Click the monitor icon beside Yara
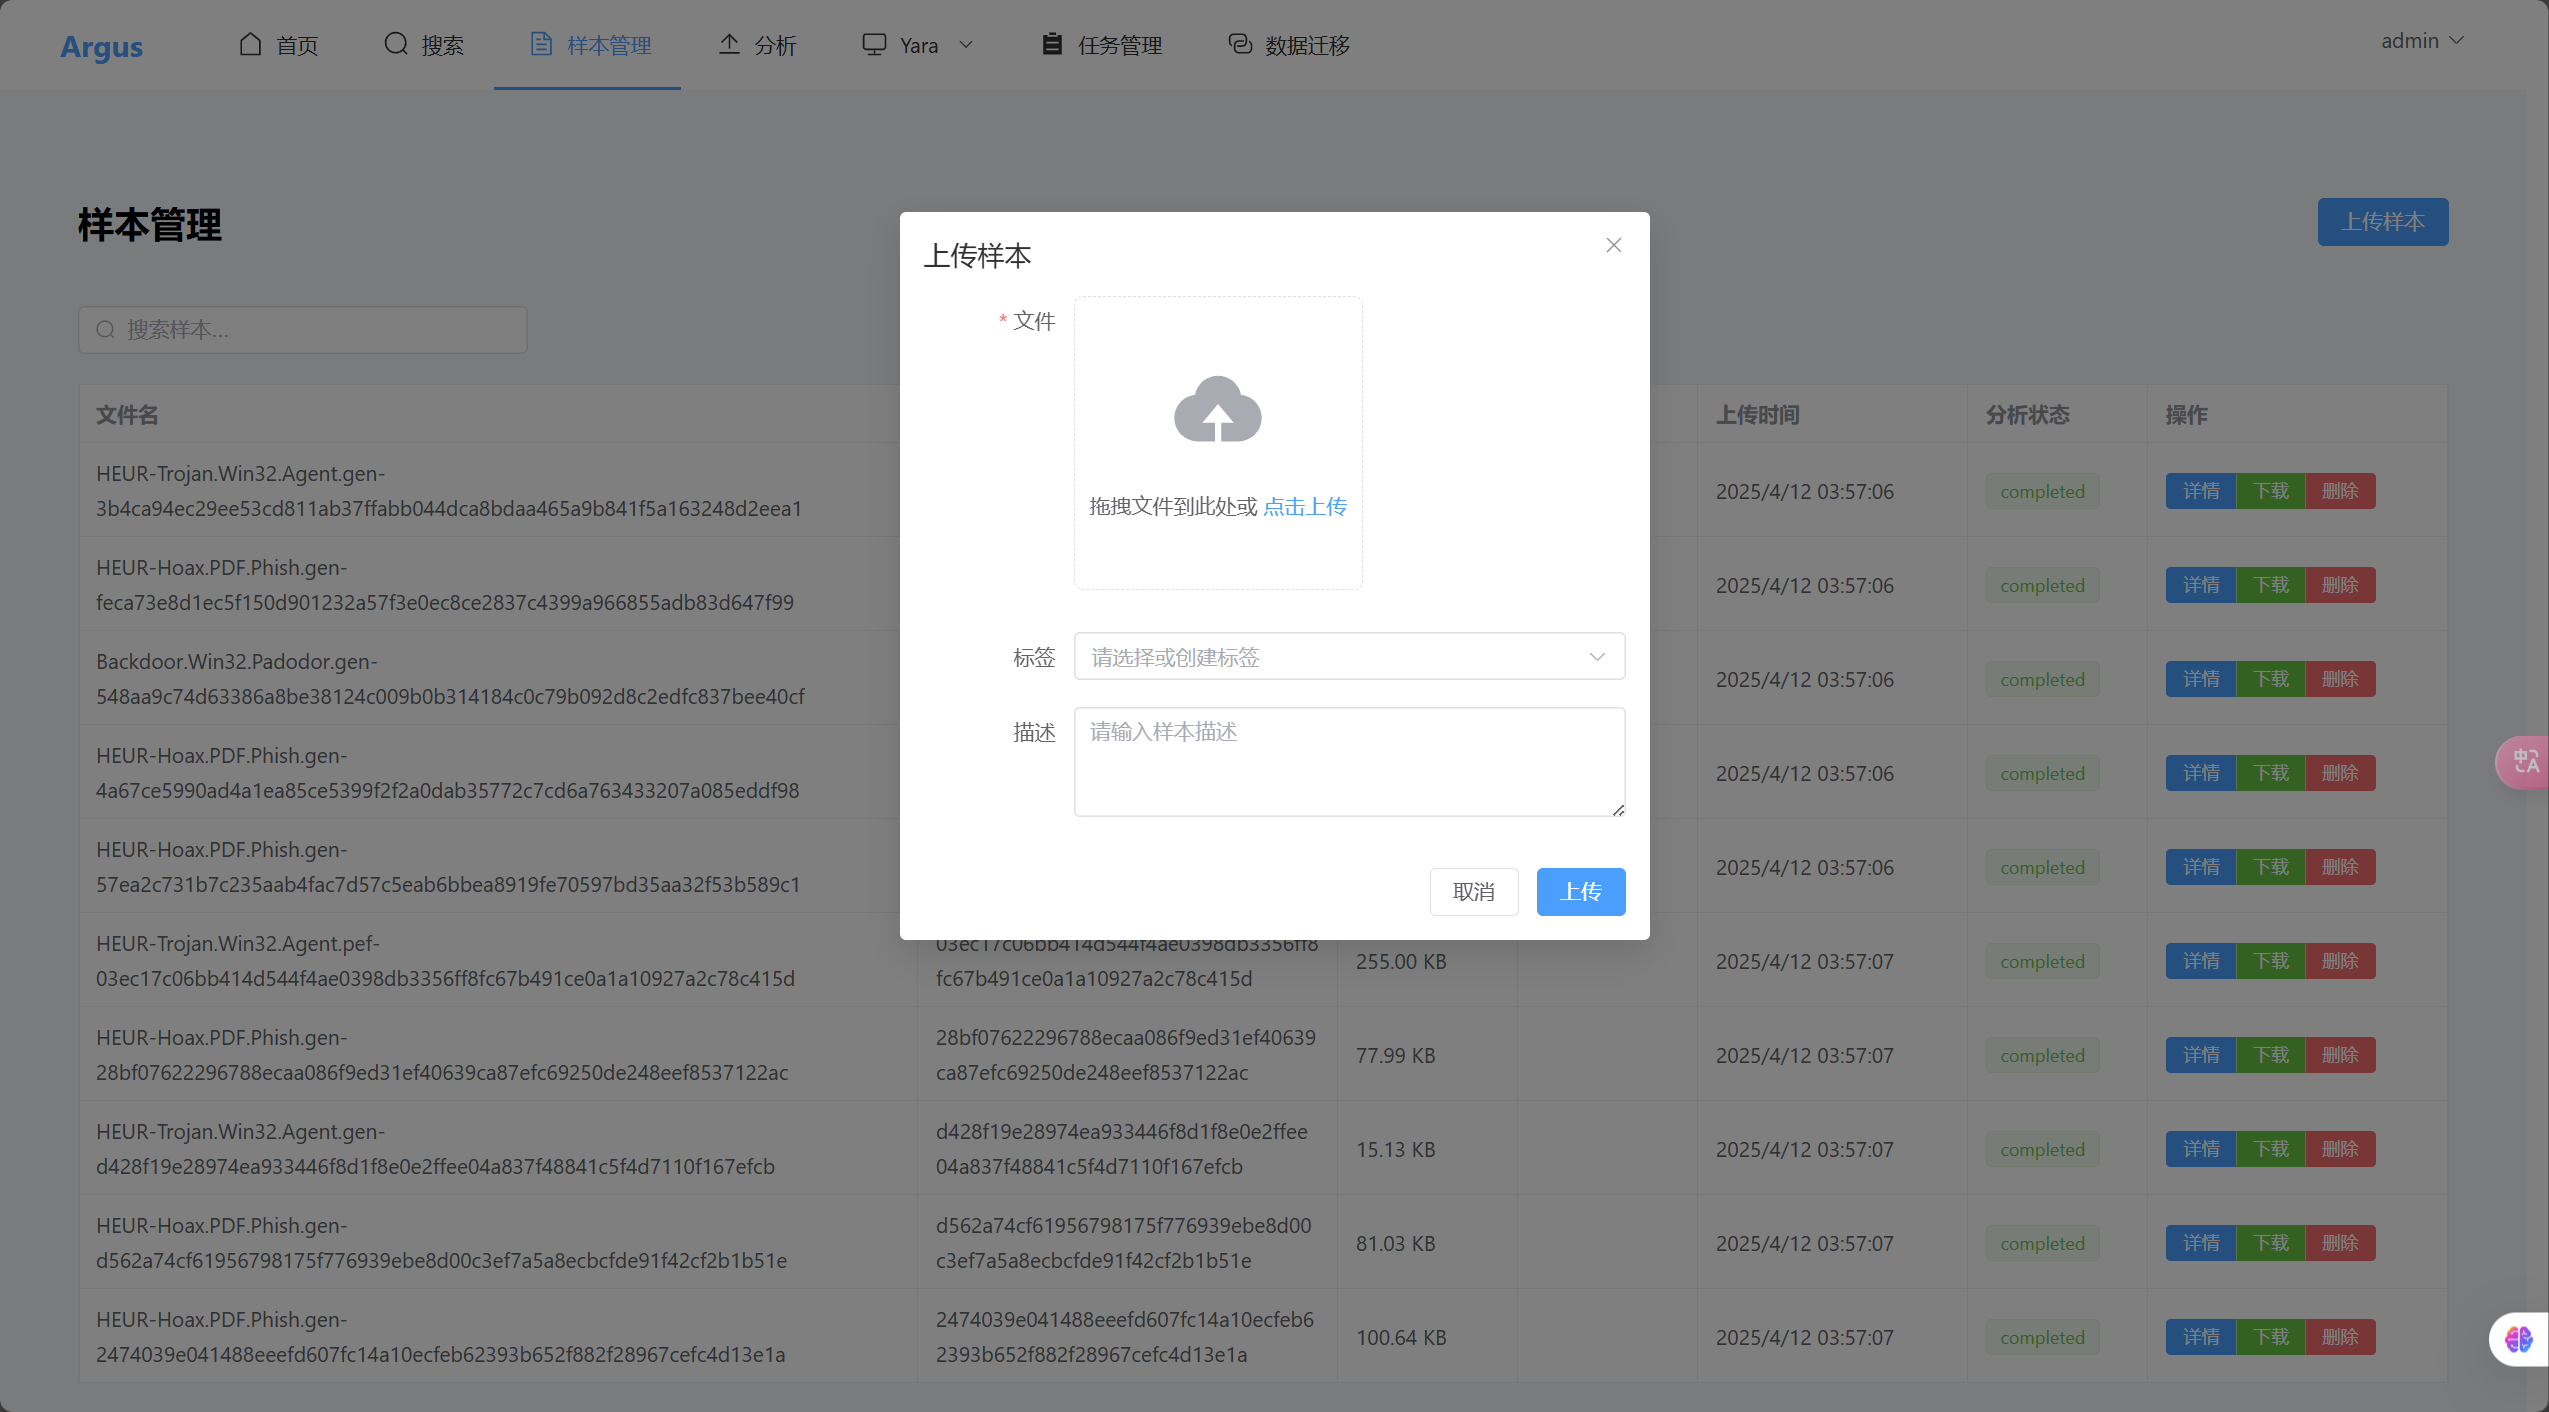This screenshot has width=2549, height=1412. 874,44
